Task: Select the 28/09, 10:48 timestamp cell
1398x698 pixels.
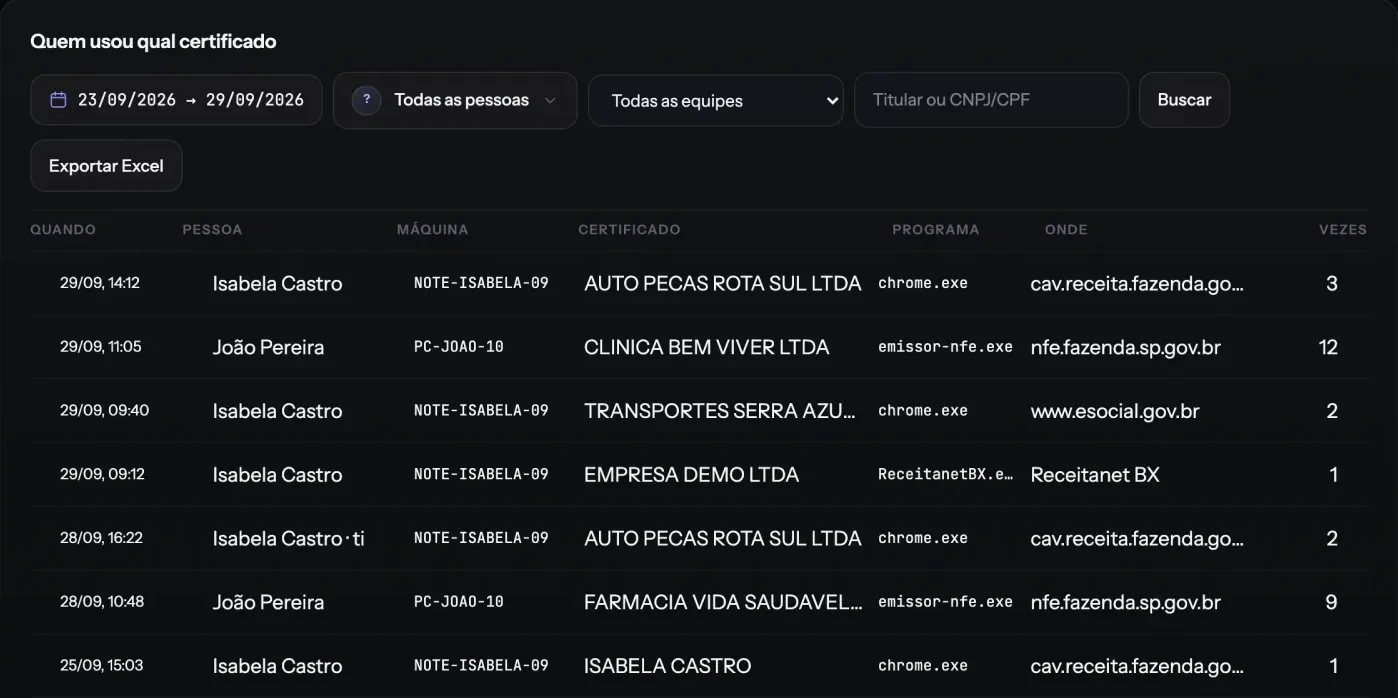Action: point(102,602)
